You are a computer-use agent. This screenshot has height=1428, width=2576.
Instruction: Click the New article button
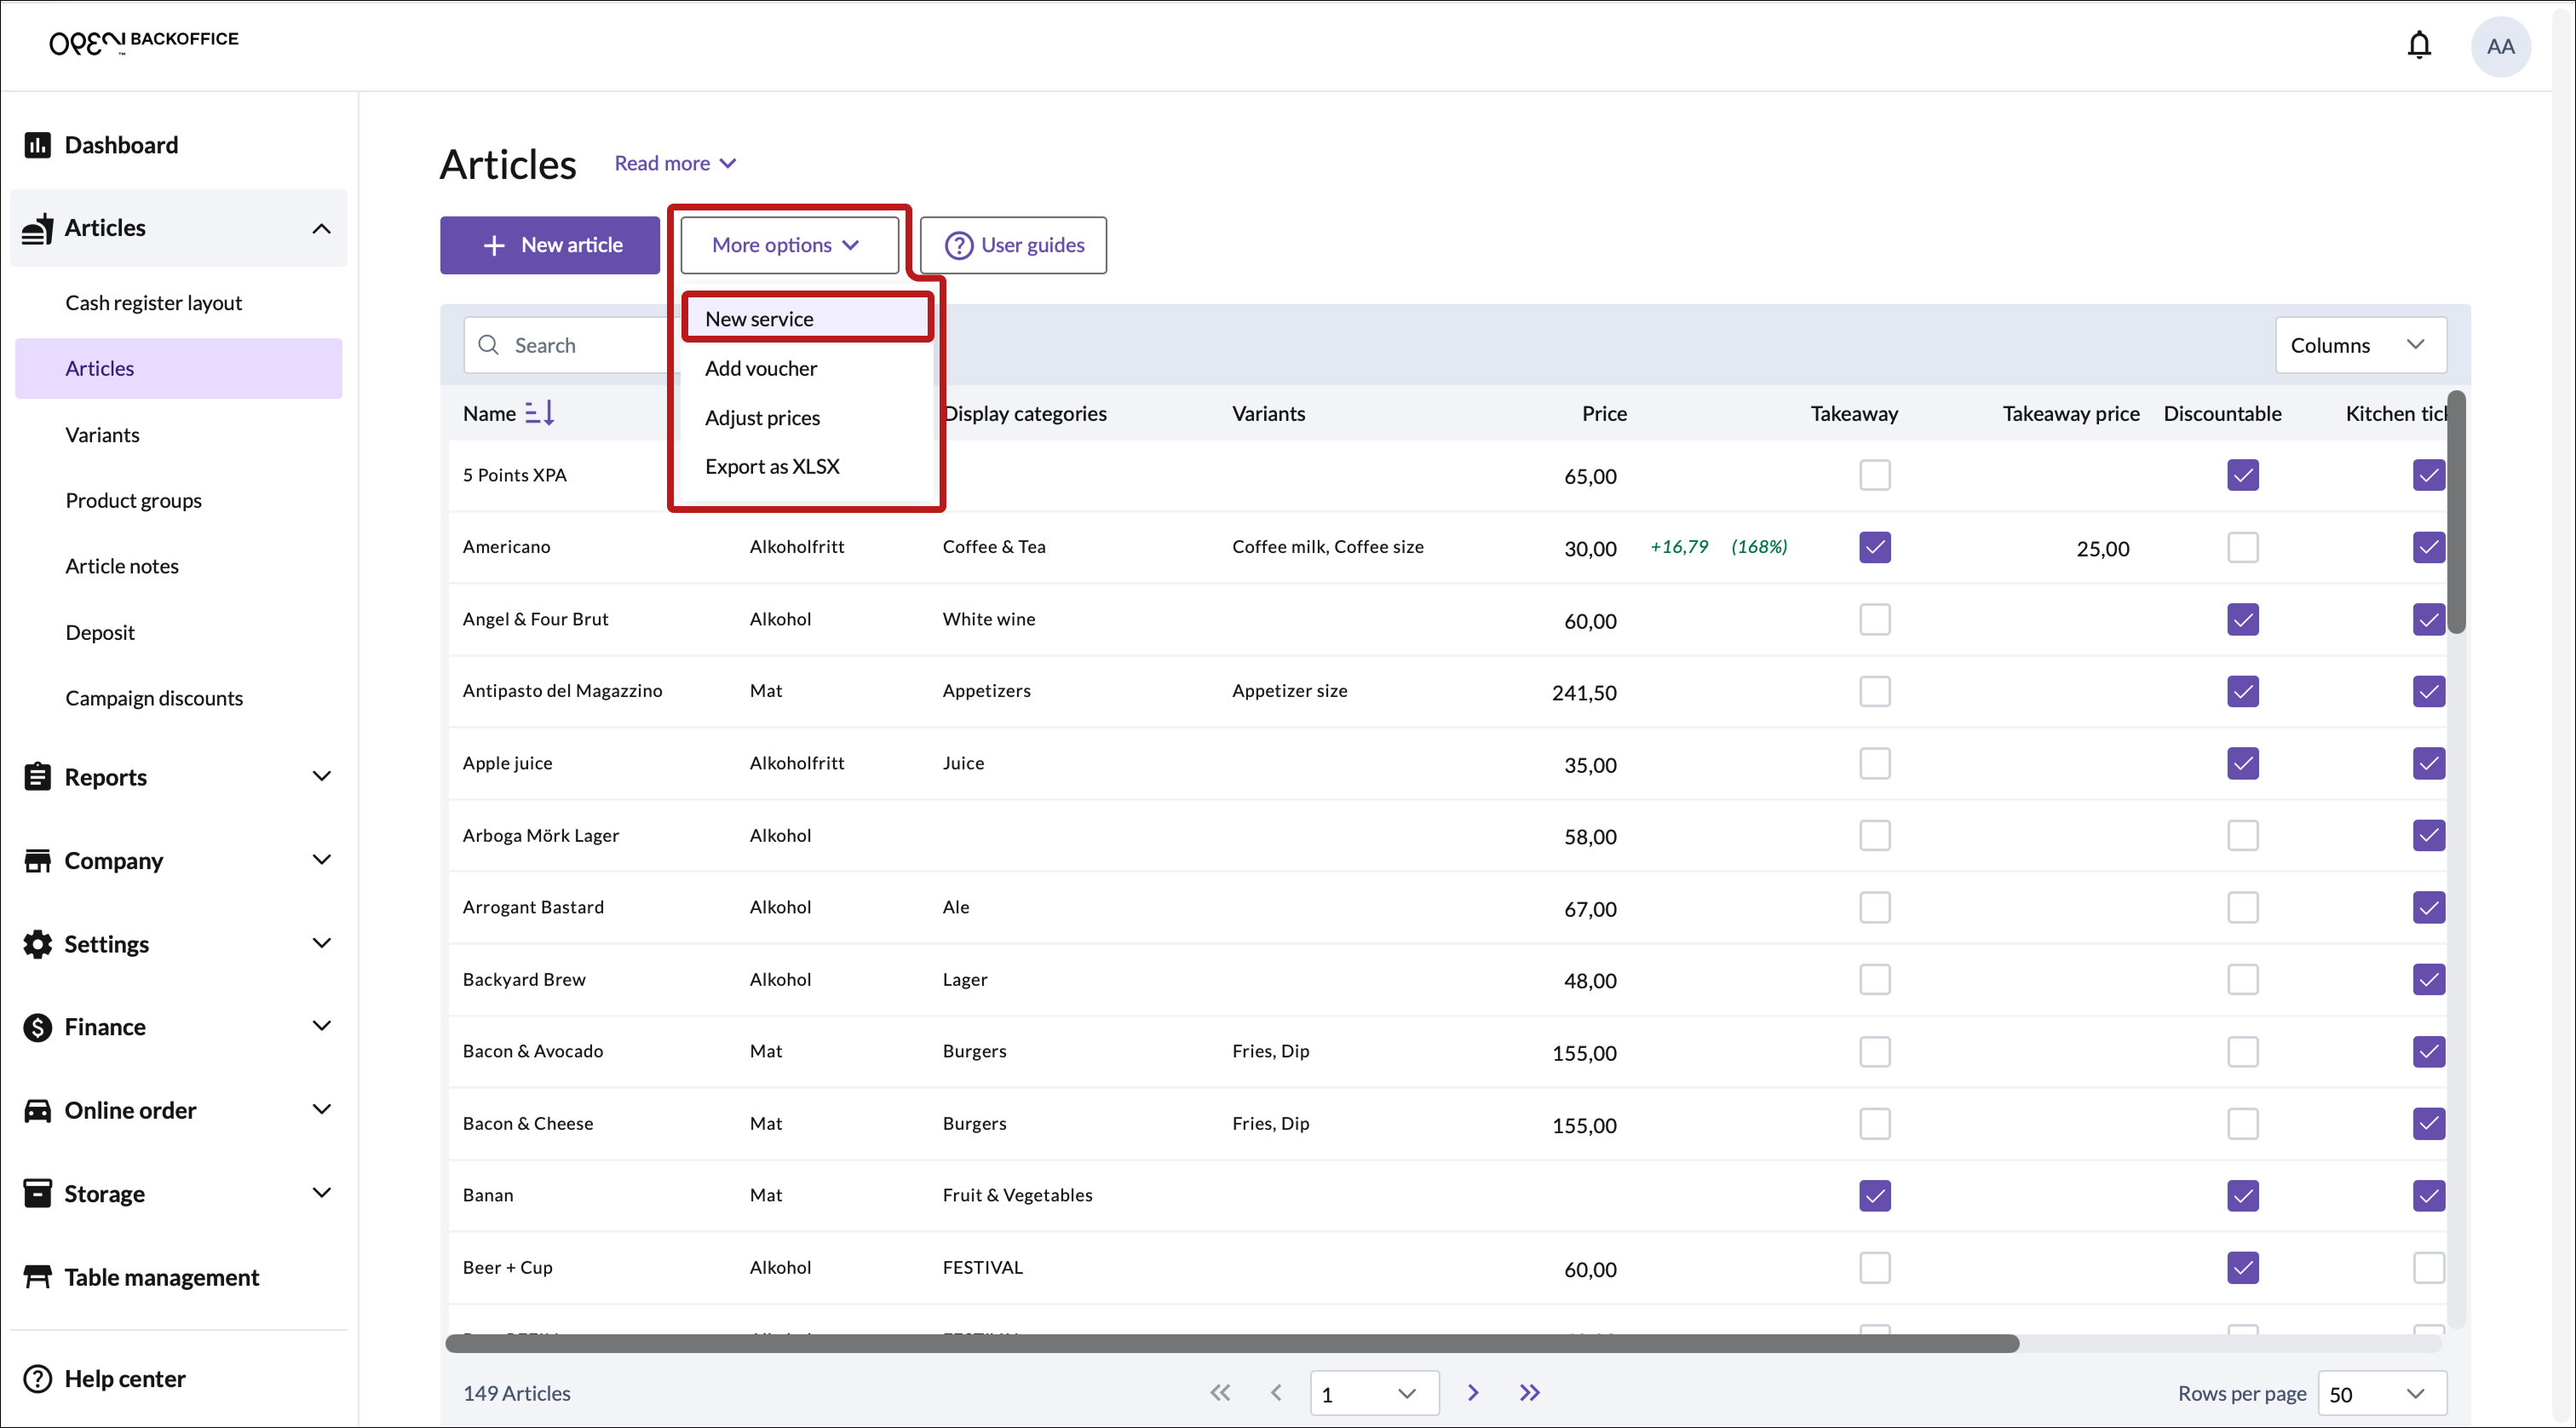[x=550, y=245]
